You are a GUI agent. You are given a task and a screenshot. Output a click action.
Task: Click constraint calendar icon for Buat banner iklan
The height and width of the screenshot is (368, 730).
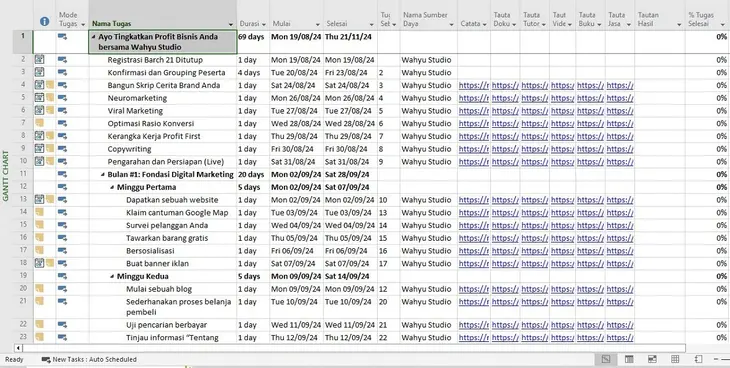(40, 263)
